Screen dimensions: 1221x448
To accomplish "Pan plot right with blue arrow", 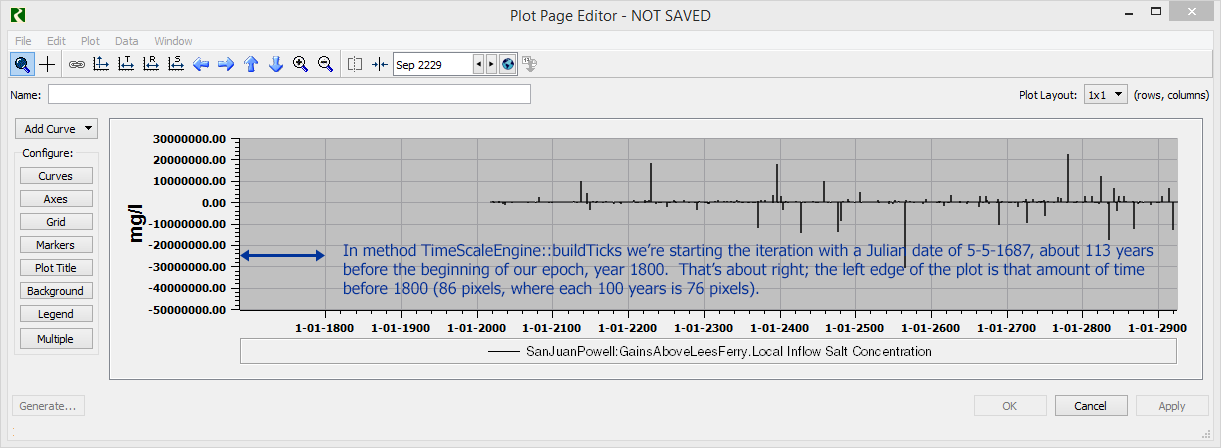I will (x=226, y=64).
